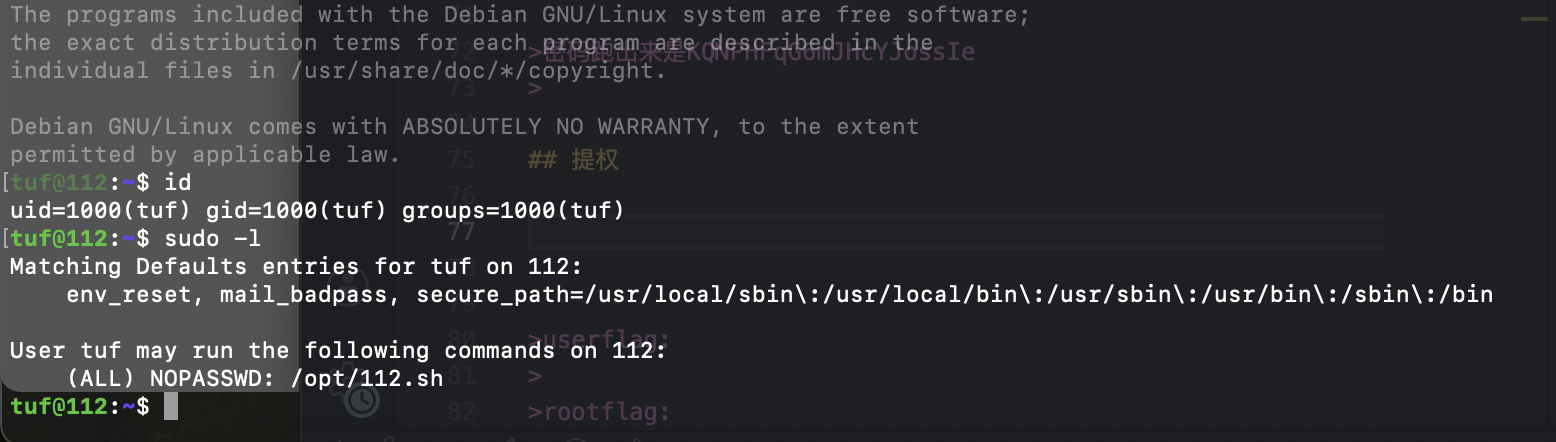Viewport: 1556px width, 442px height.
Task: Click line number 82 in the editor gutter
Action: (x=461, y=412)
